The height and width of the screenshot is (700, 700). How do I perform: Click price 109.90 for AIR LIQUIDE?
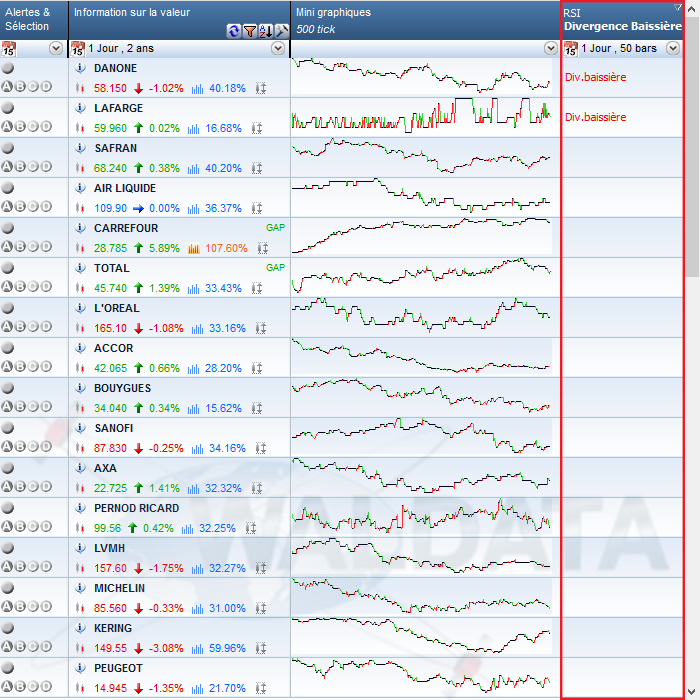point(110,208)
